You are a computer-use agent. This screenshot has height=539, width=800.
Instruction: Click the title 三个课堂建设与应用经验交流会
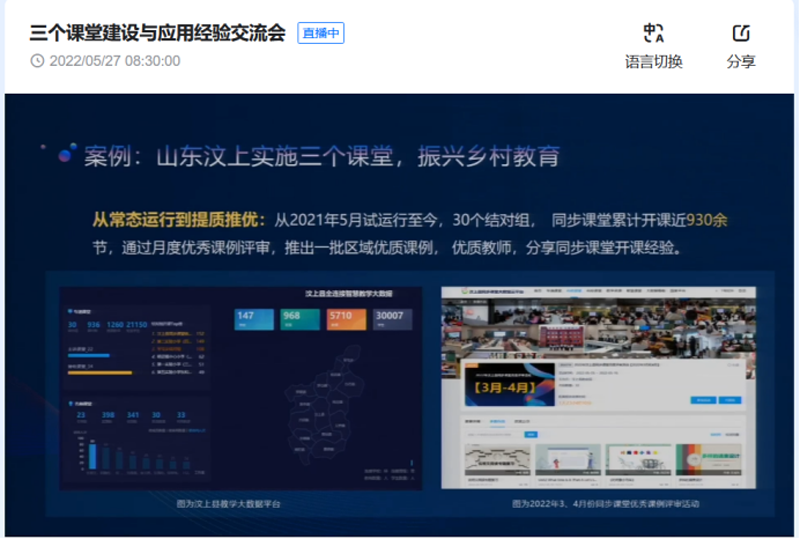[158, 33]
